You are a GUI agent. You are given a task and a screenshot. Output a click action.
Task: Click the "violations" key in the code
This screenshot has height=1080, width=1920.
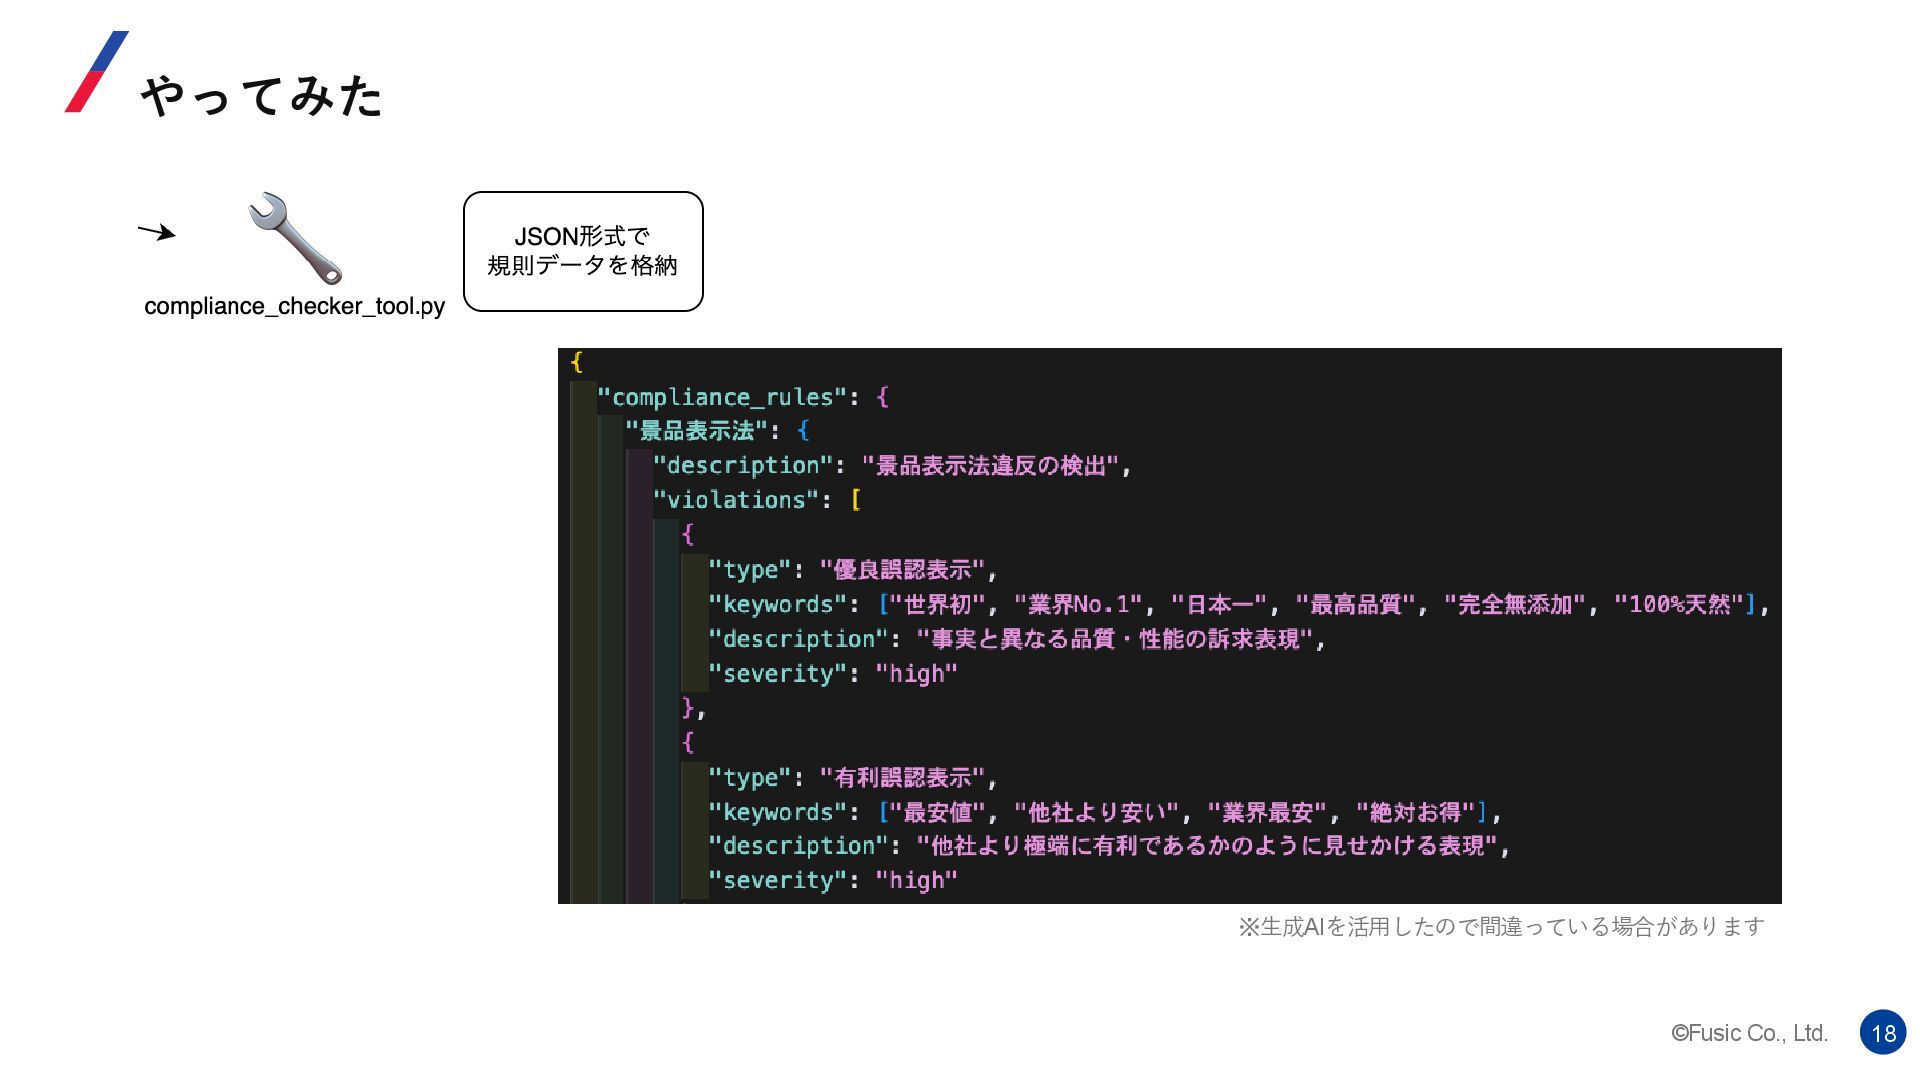pos(735,500)
